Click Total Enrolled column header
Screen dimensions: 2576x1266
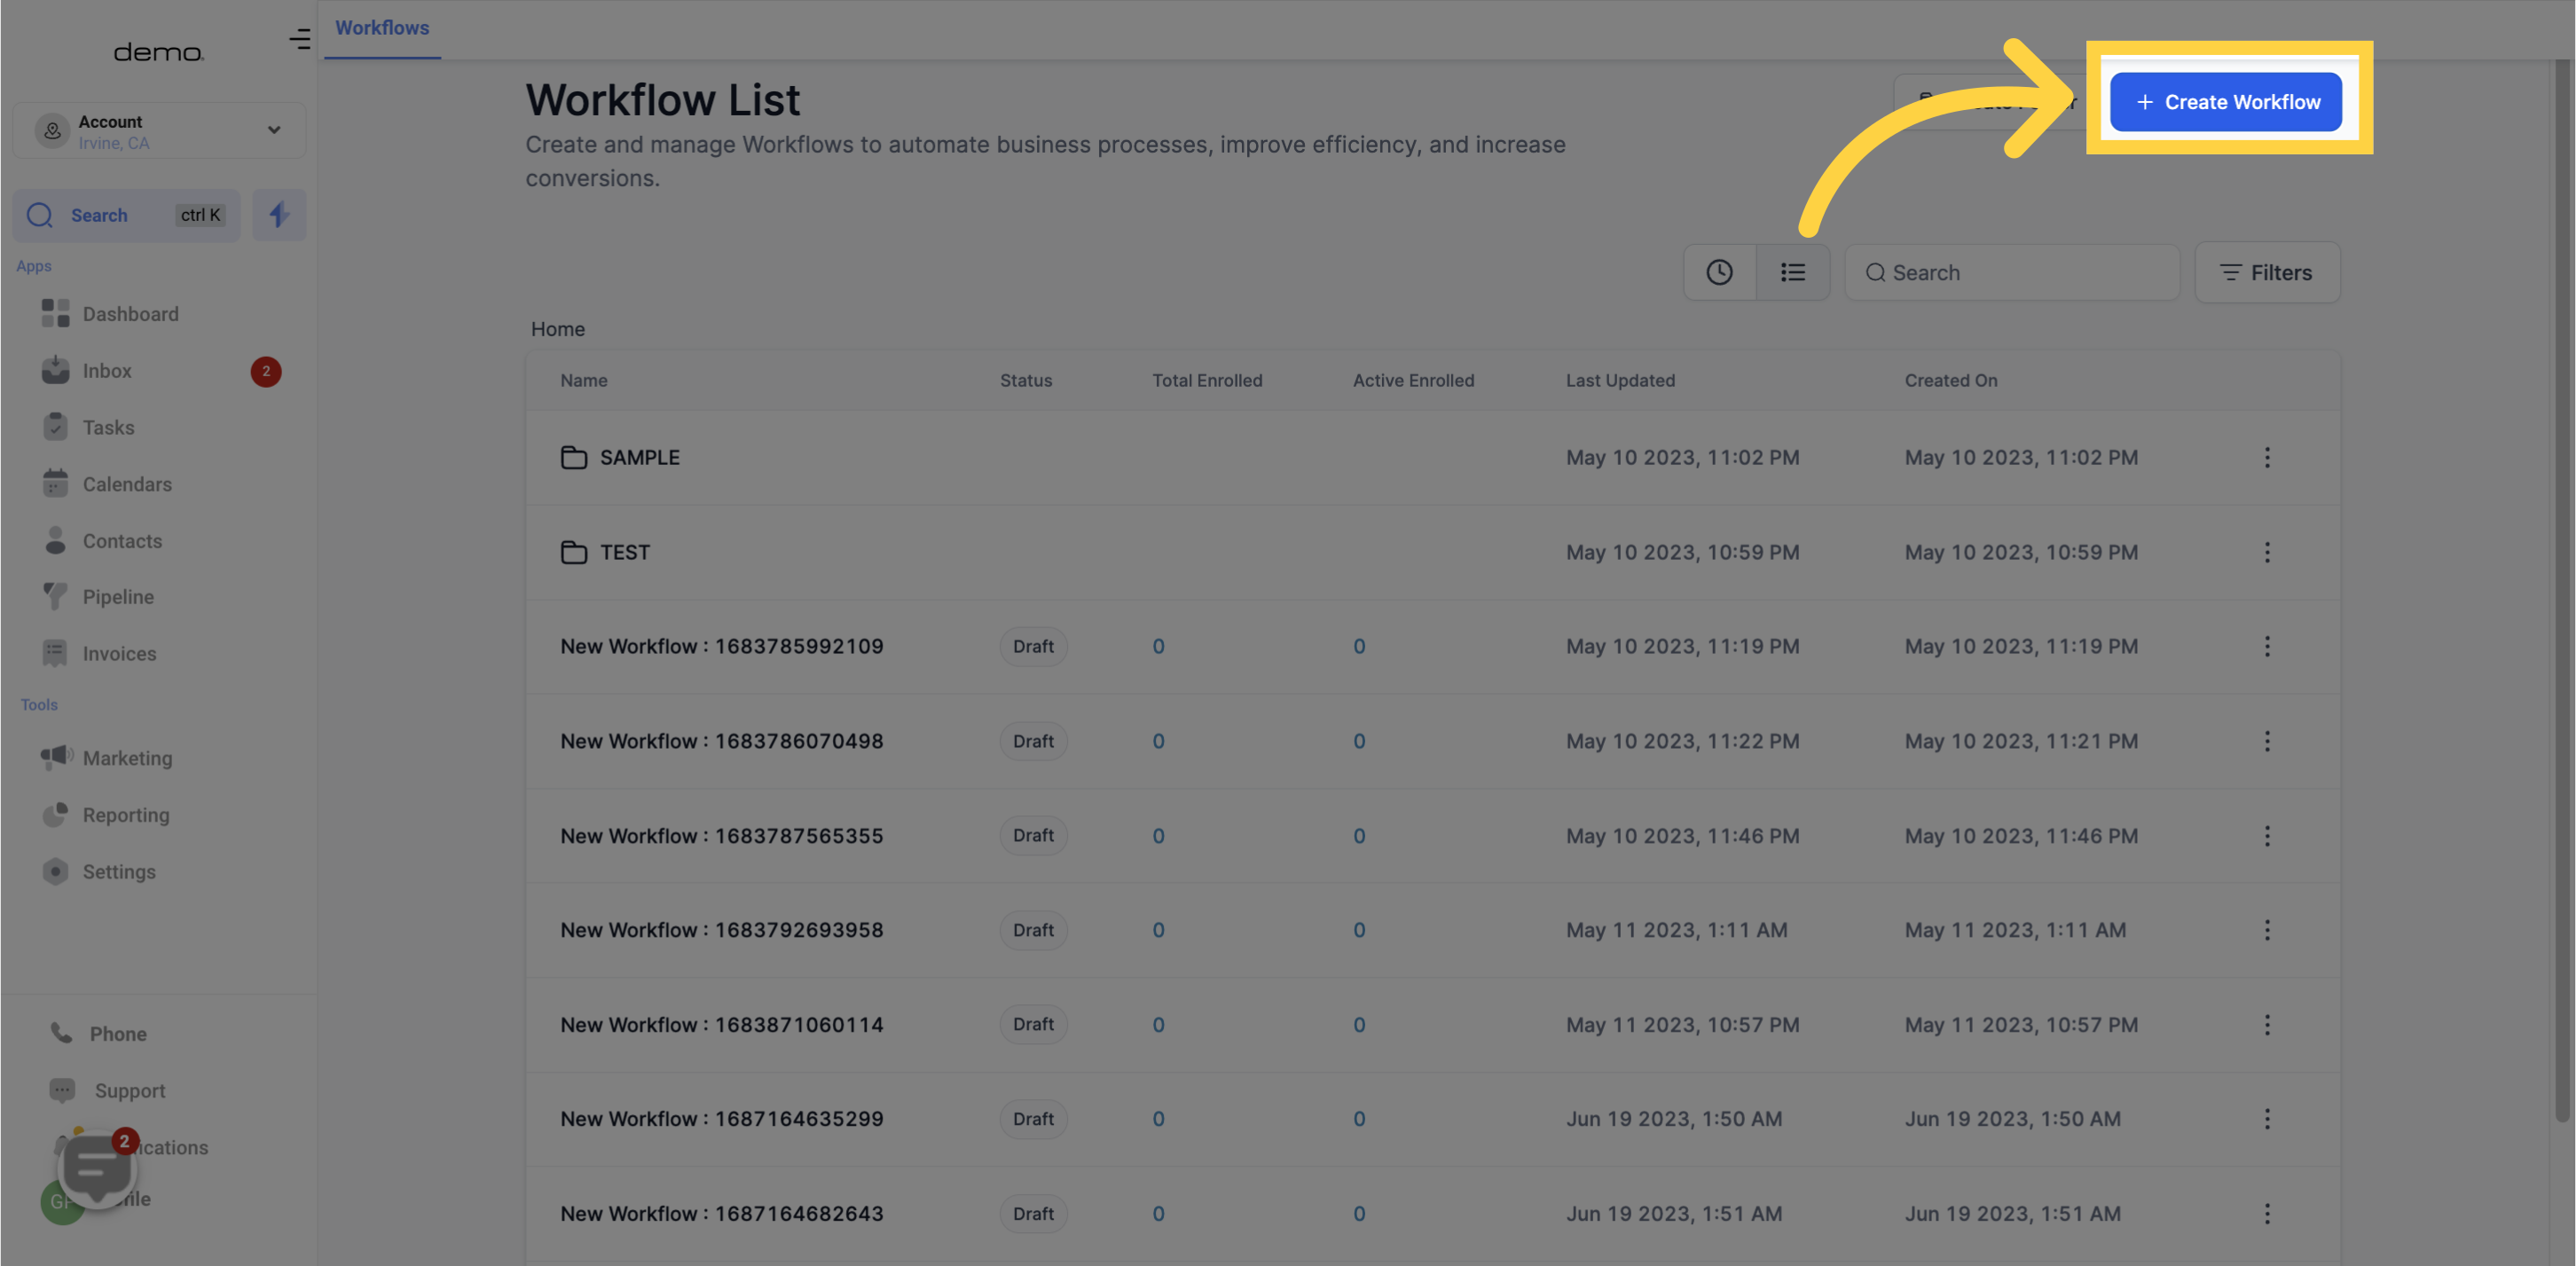coord(1207,381)
